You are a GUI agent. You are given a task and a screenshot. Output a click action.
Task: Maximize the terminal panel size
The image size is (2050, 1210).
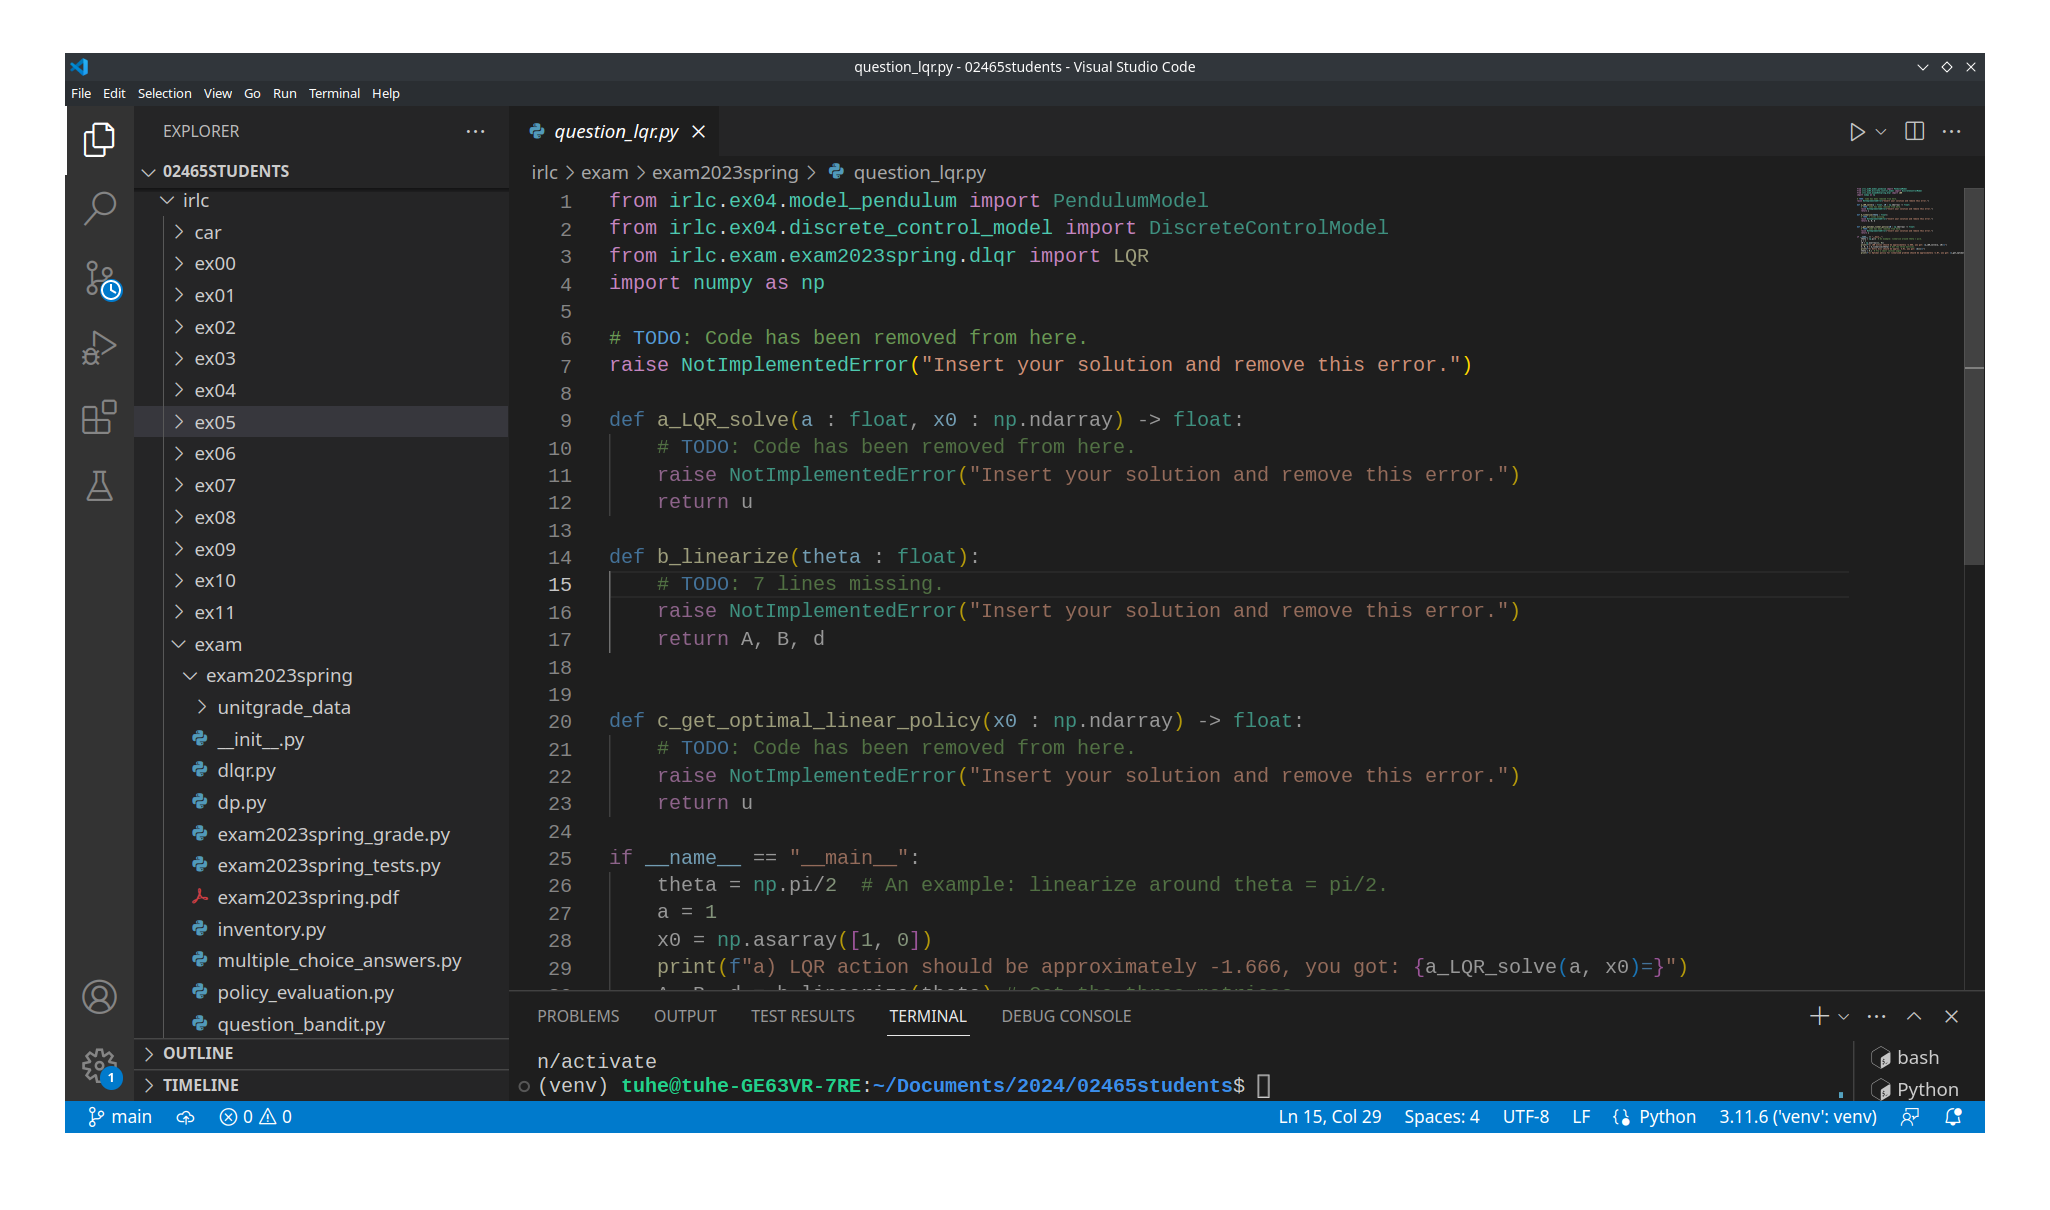tap(1914, 1016)
